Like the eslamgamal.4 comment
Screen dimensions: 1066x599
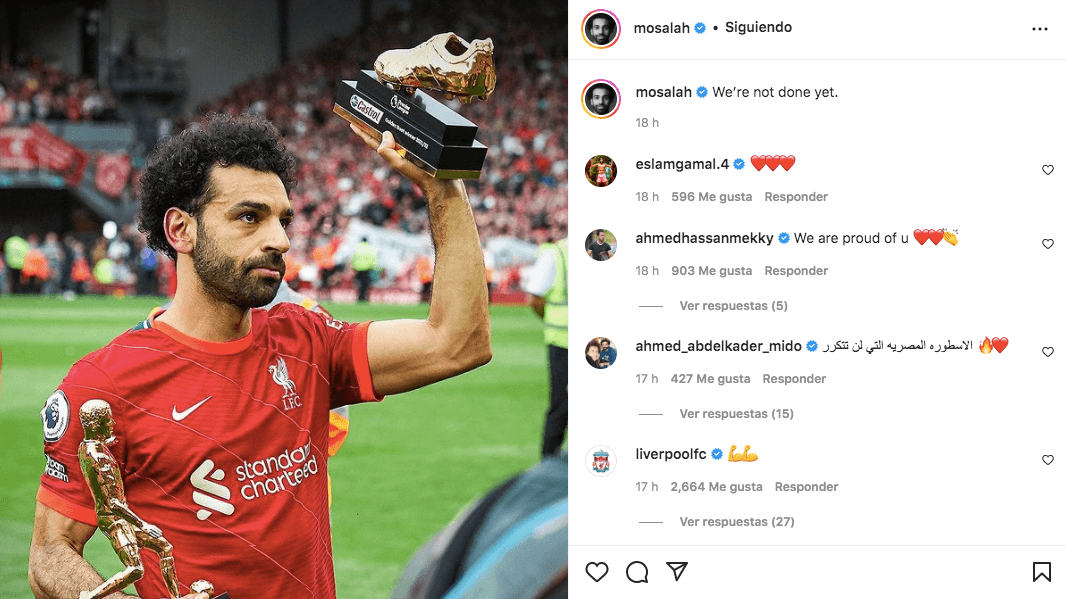click(x=1048, y=170)
